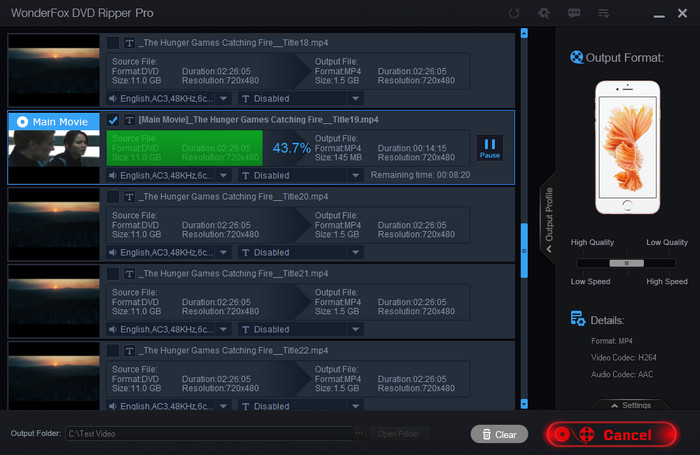
Task: Open audio track dropdown for Title19
Action: point(224,175)
